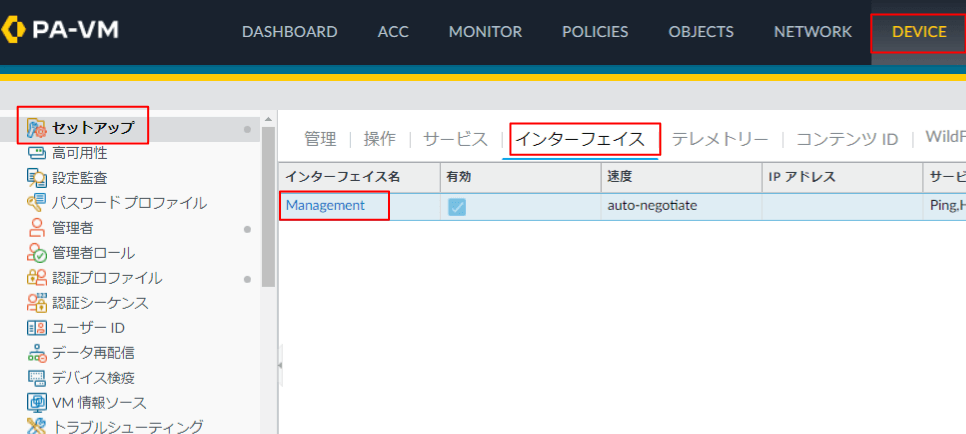Click the 管理者ロール icon

tap(37, 253)
